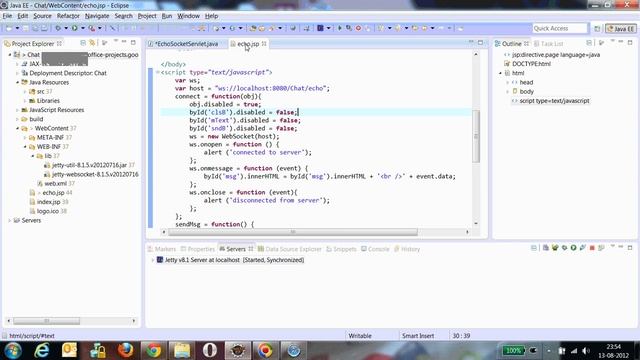Open the Run button dropdown arrow

(82, 28)
